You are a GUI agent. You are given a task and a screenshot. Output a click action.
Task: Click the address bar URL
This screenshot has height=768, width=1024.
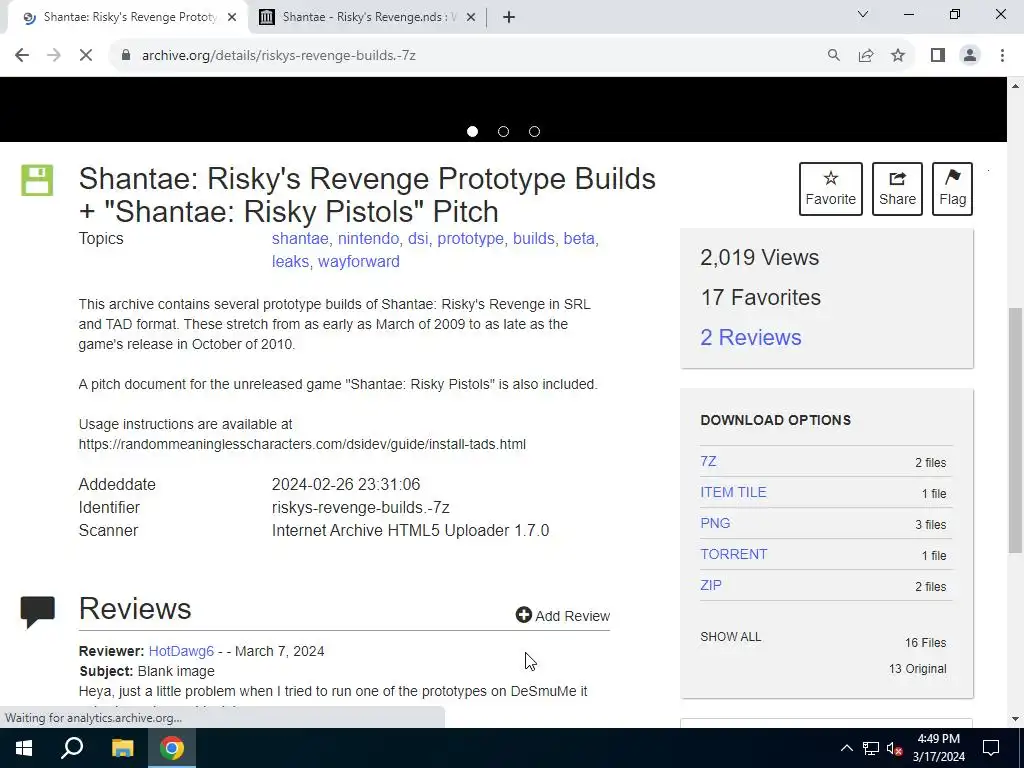tap(278, 56)
